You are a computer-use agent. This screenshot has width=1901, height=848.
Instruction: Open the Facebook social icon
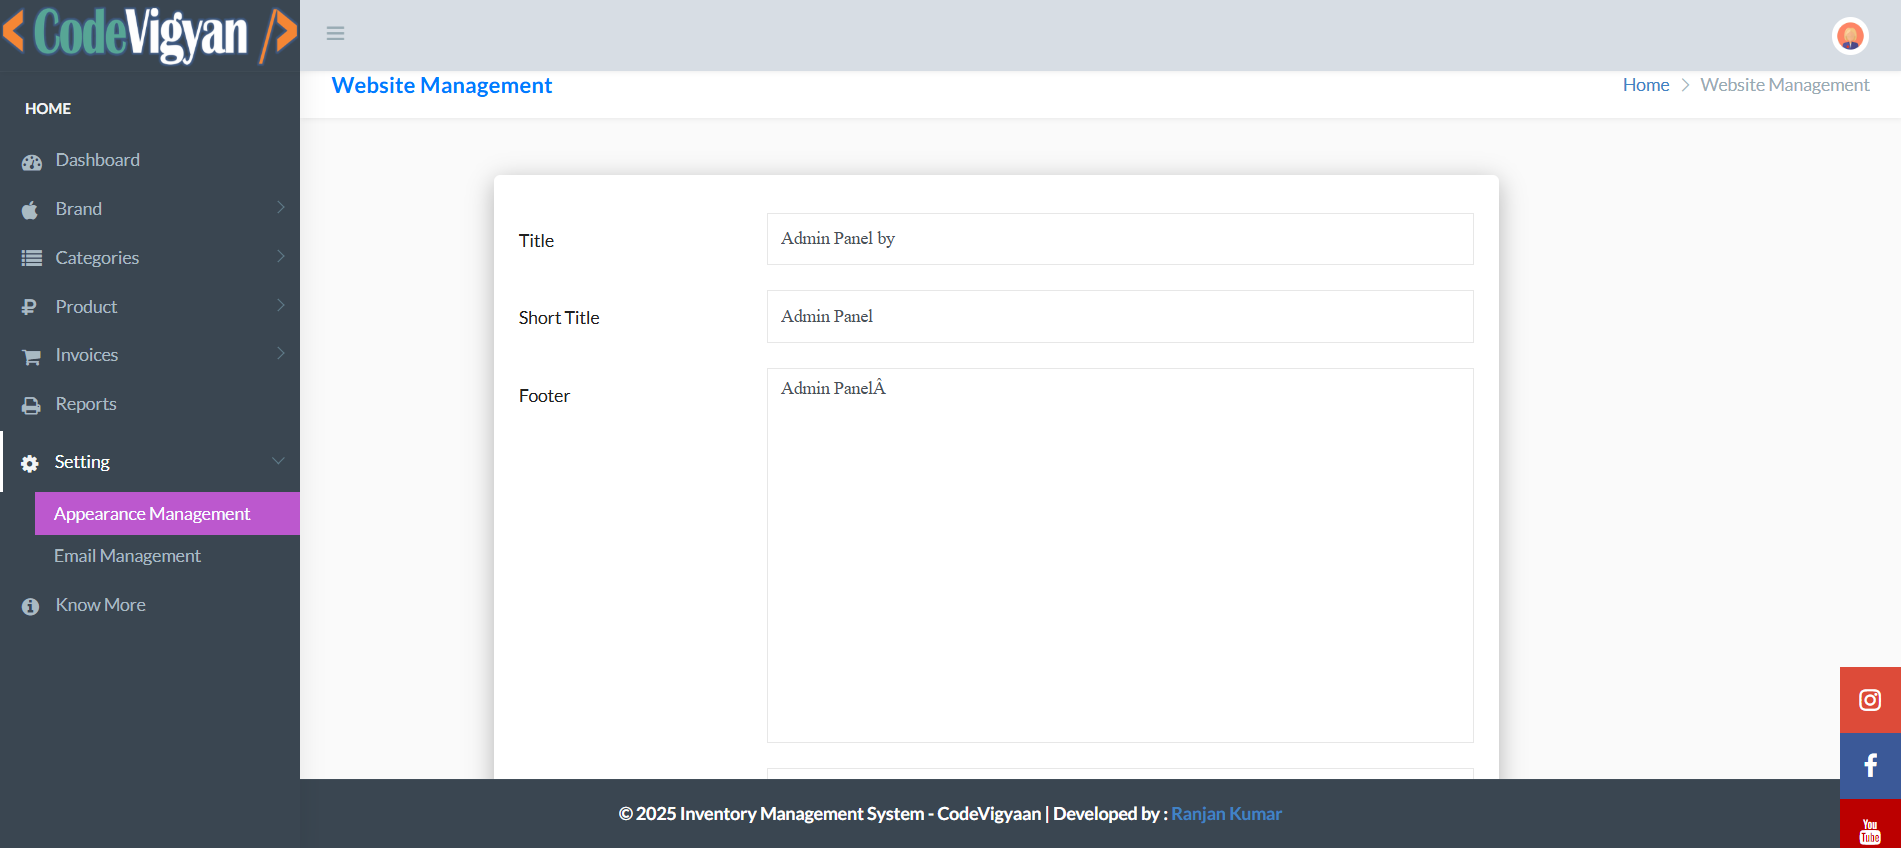click(x=1869, y=766)
